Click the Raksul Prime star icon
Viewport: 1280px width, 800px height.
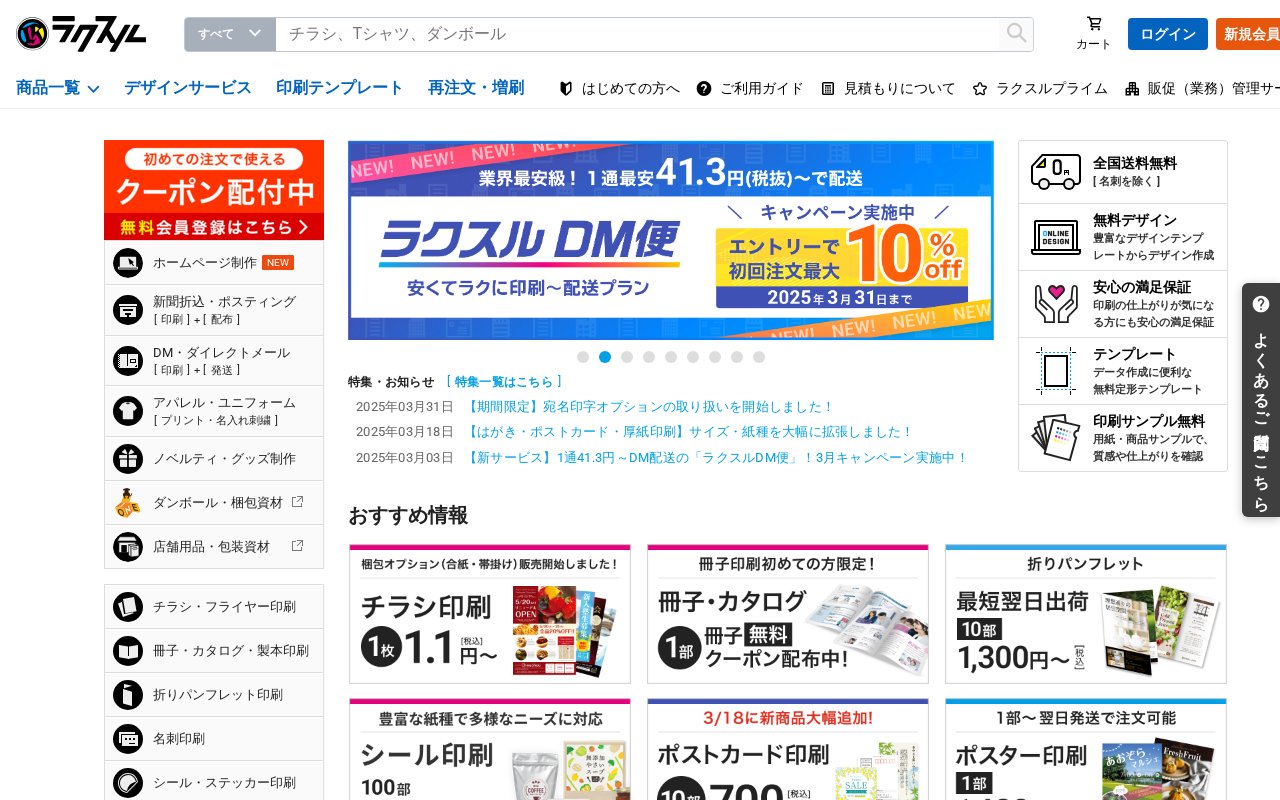point(980,88)
